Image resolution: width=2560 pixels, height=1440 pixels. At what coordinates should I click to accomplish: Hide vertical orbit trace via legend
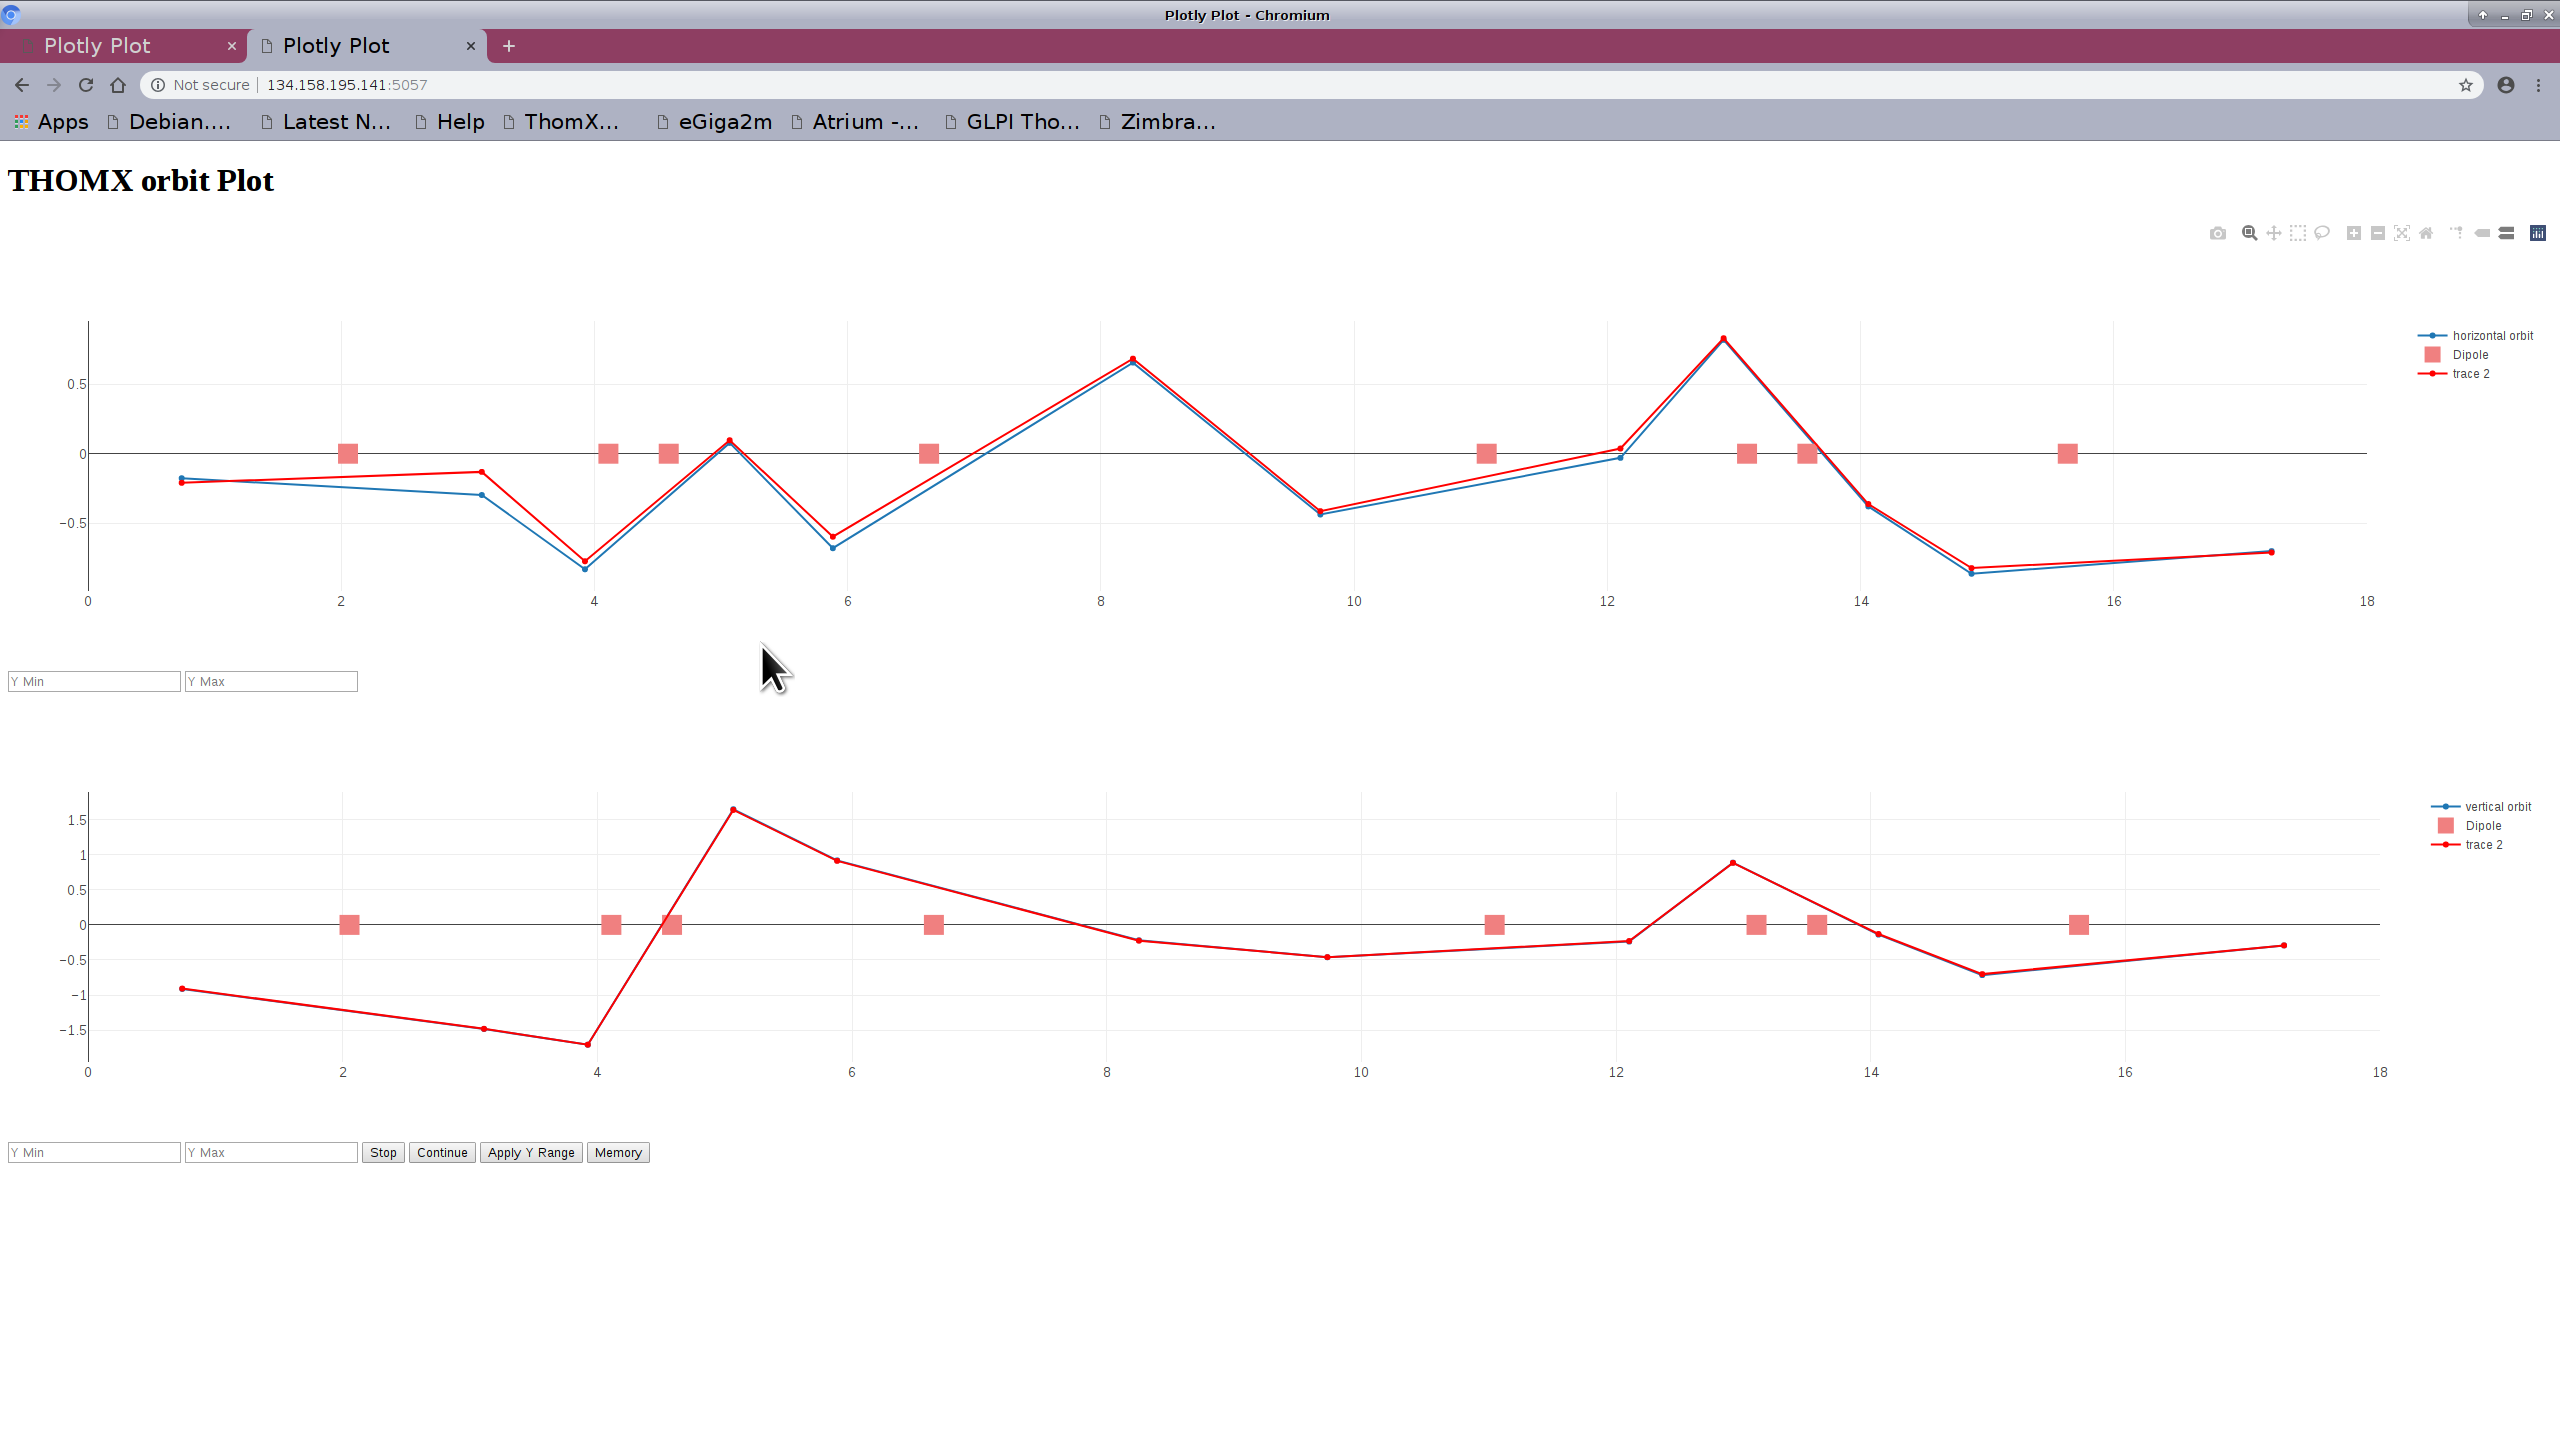click(2497, 807)
